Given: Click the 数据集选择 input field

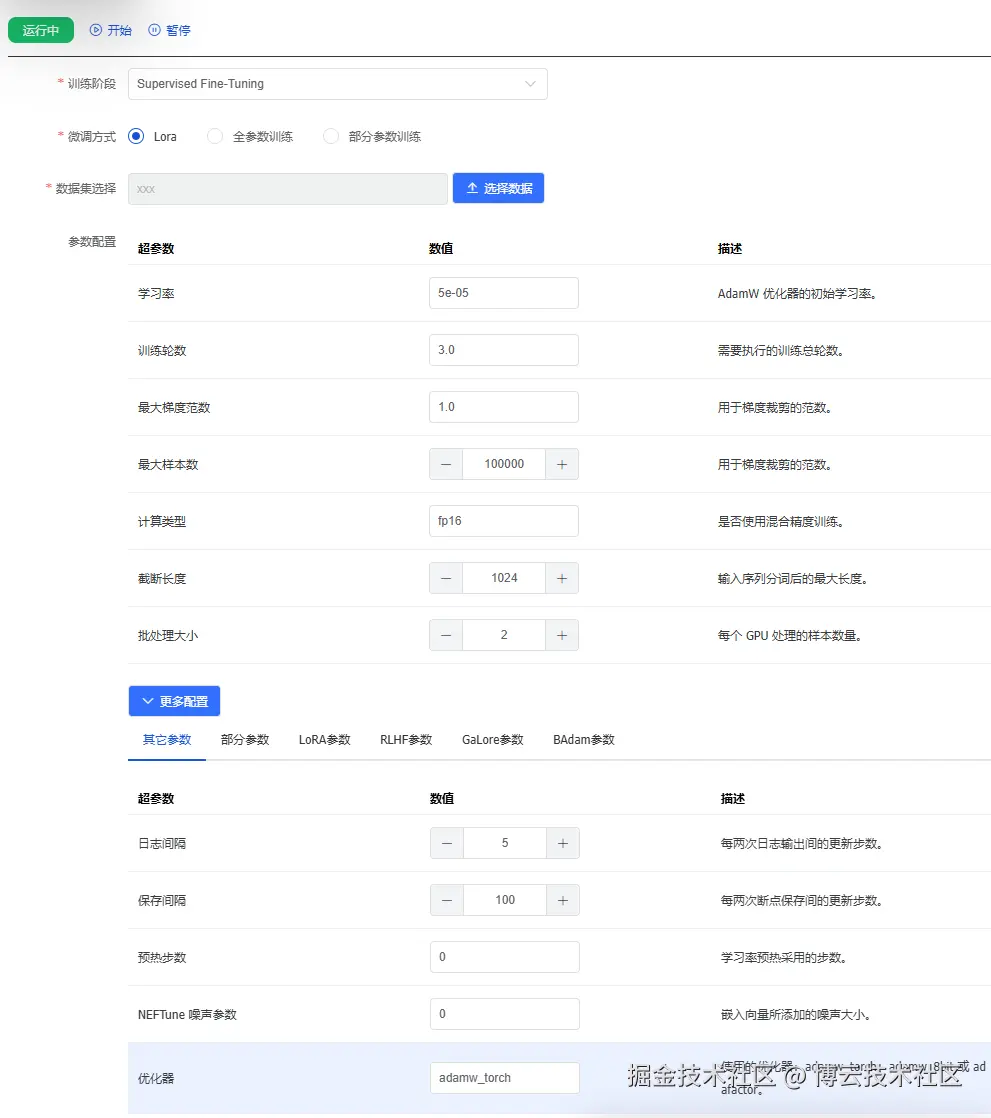Looking at the screenshot, I should (x=287, y=189).
